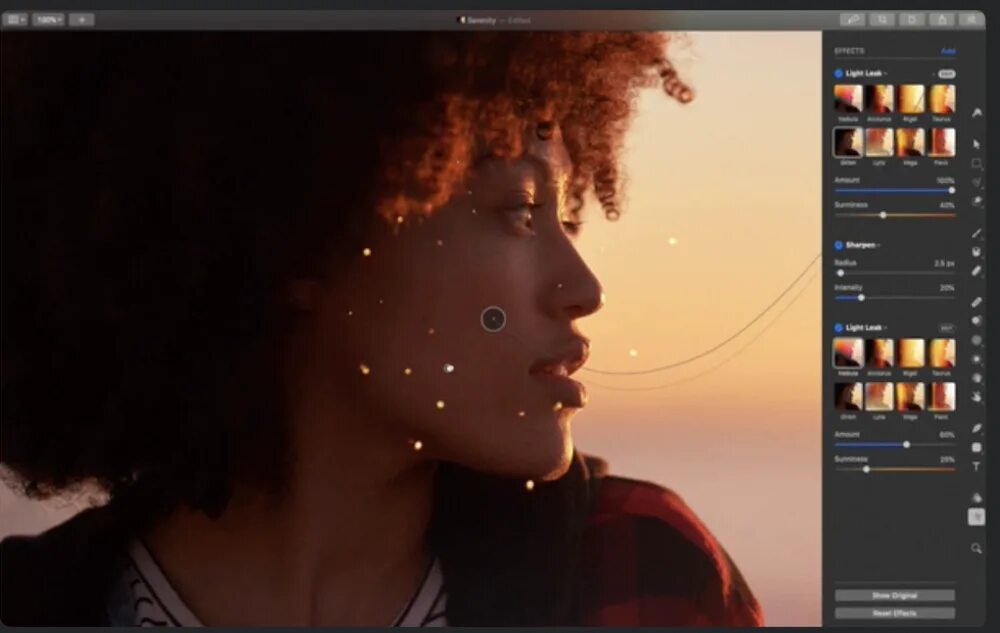Select the Color Fill bucket tool

pos(976,252)
